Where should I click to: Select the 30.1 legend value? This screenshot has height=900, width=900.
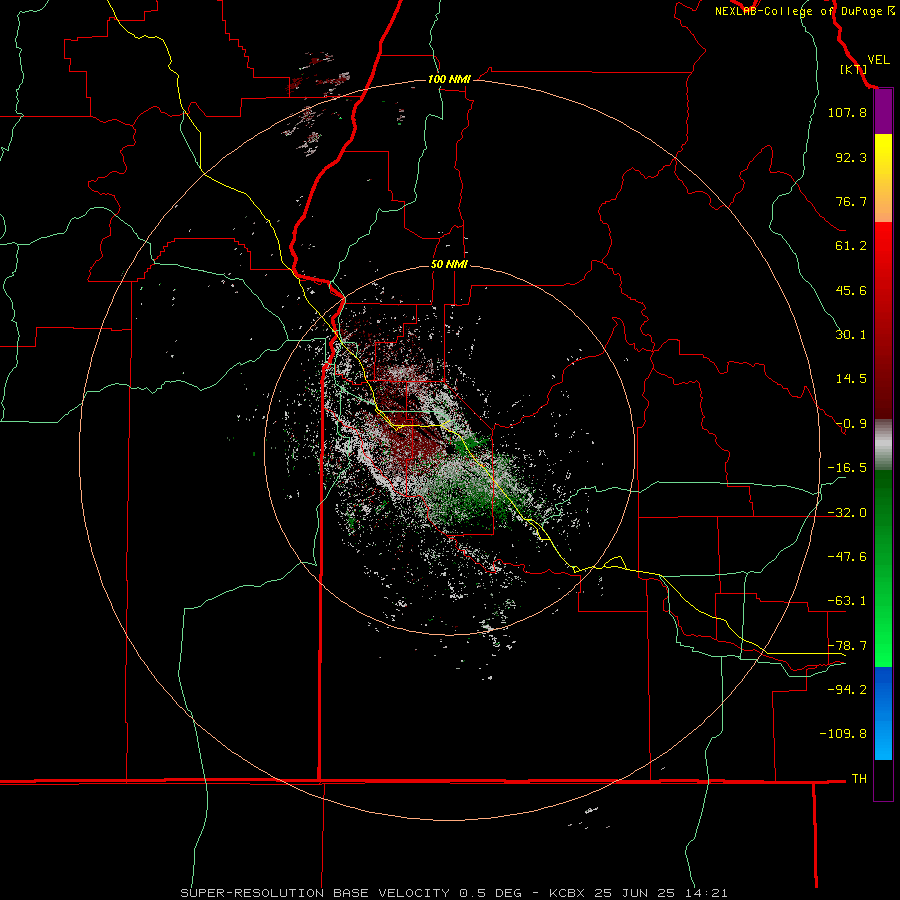[851, 335]
